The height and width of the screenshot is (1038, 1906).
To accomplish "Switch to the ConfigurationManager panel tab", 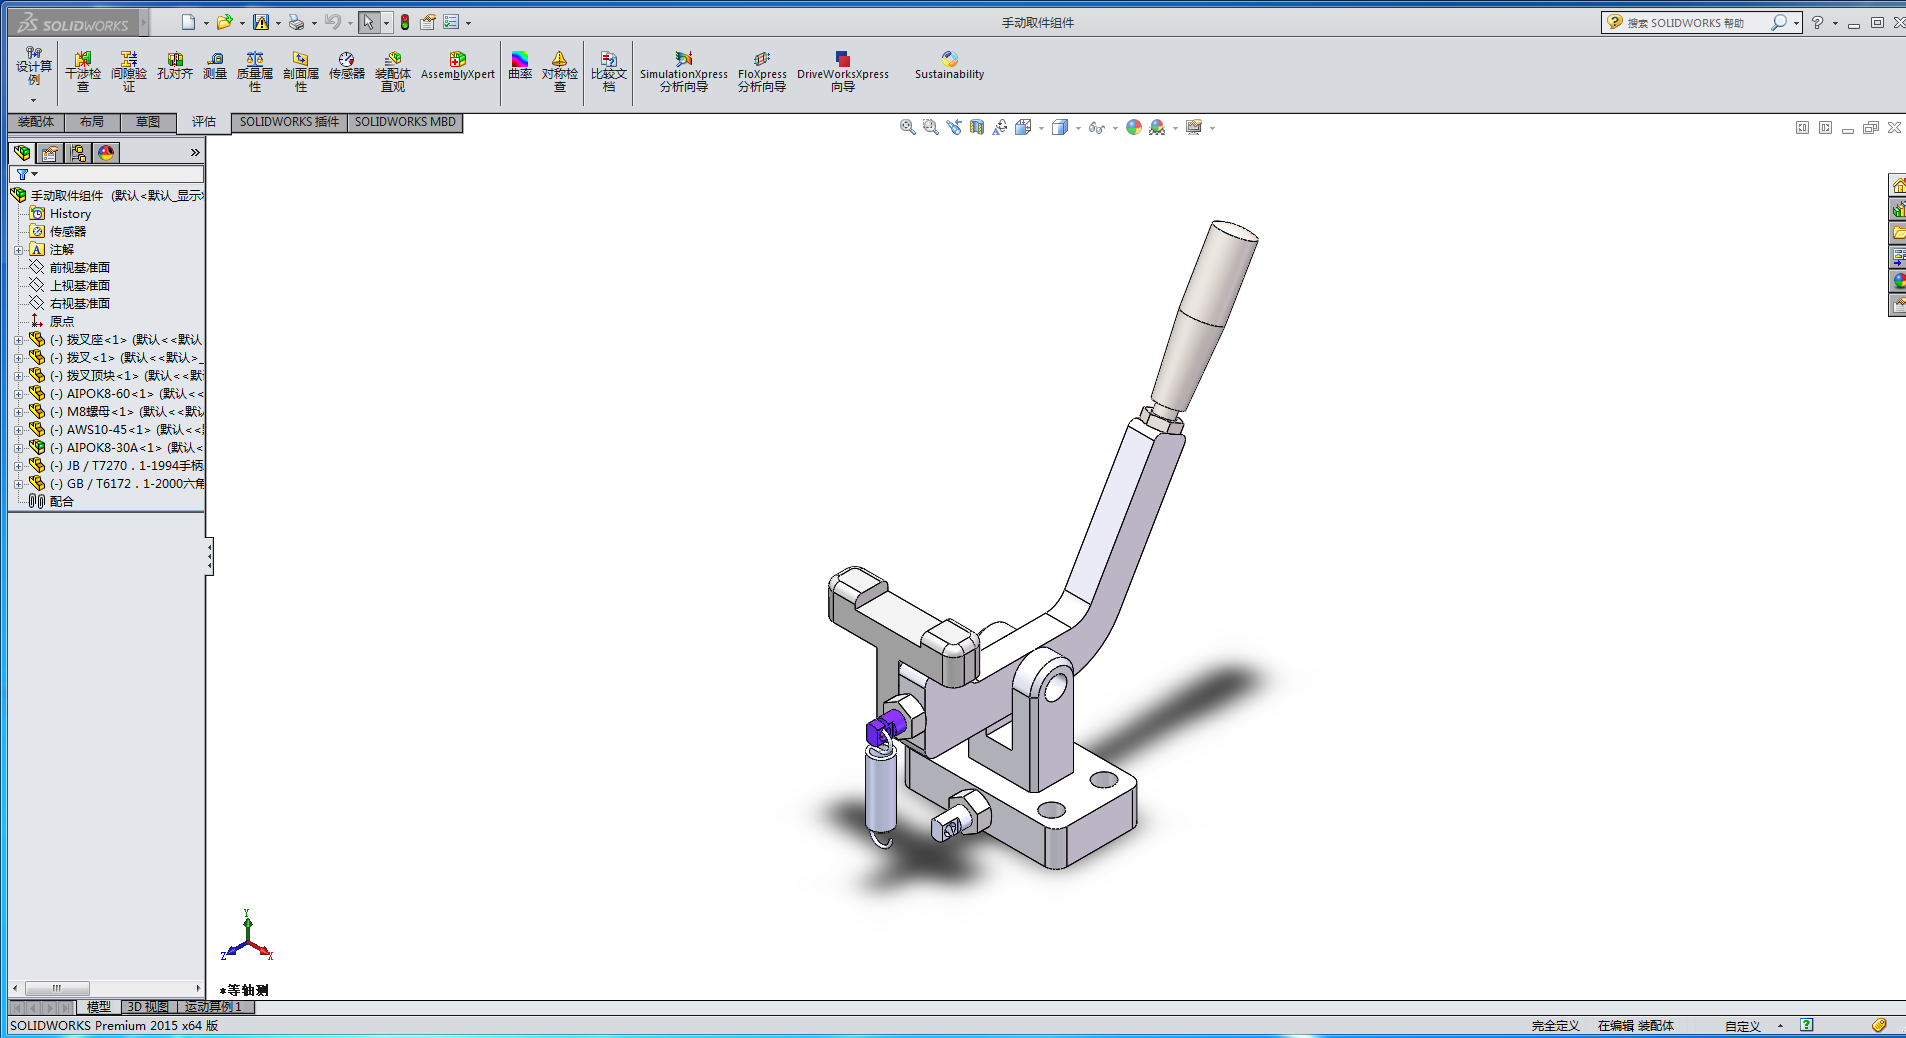I will coord(78,153).
